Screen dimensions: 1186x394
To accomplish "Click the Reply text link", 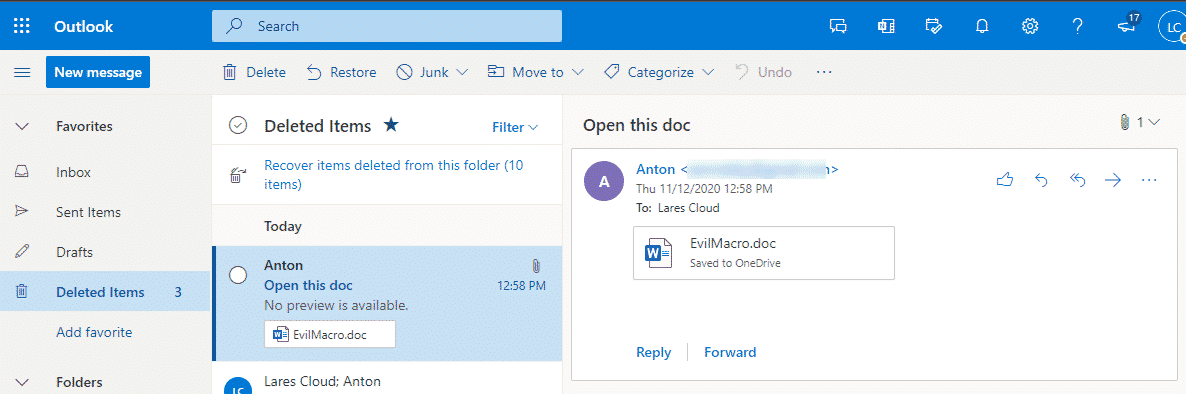I will pyautogui.click(x=654, y=352).
